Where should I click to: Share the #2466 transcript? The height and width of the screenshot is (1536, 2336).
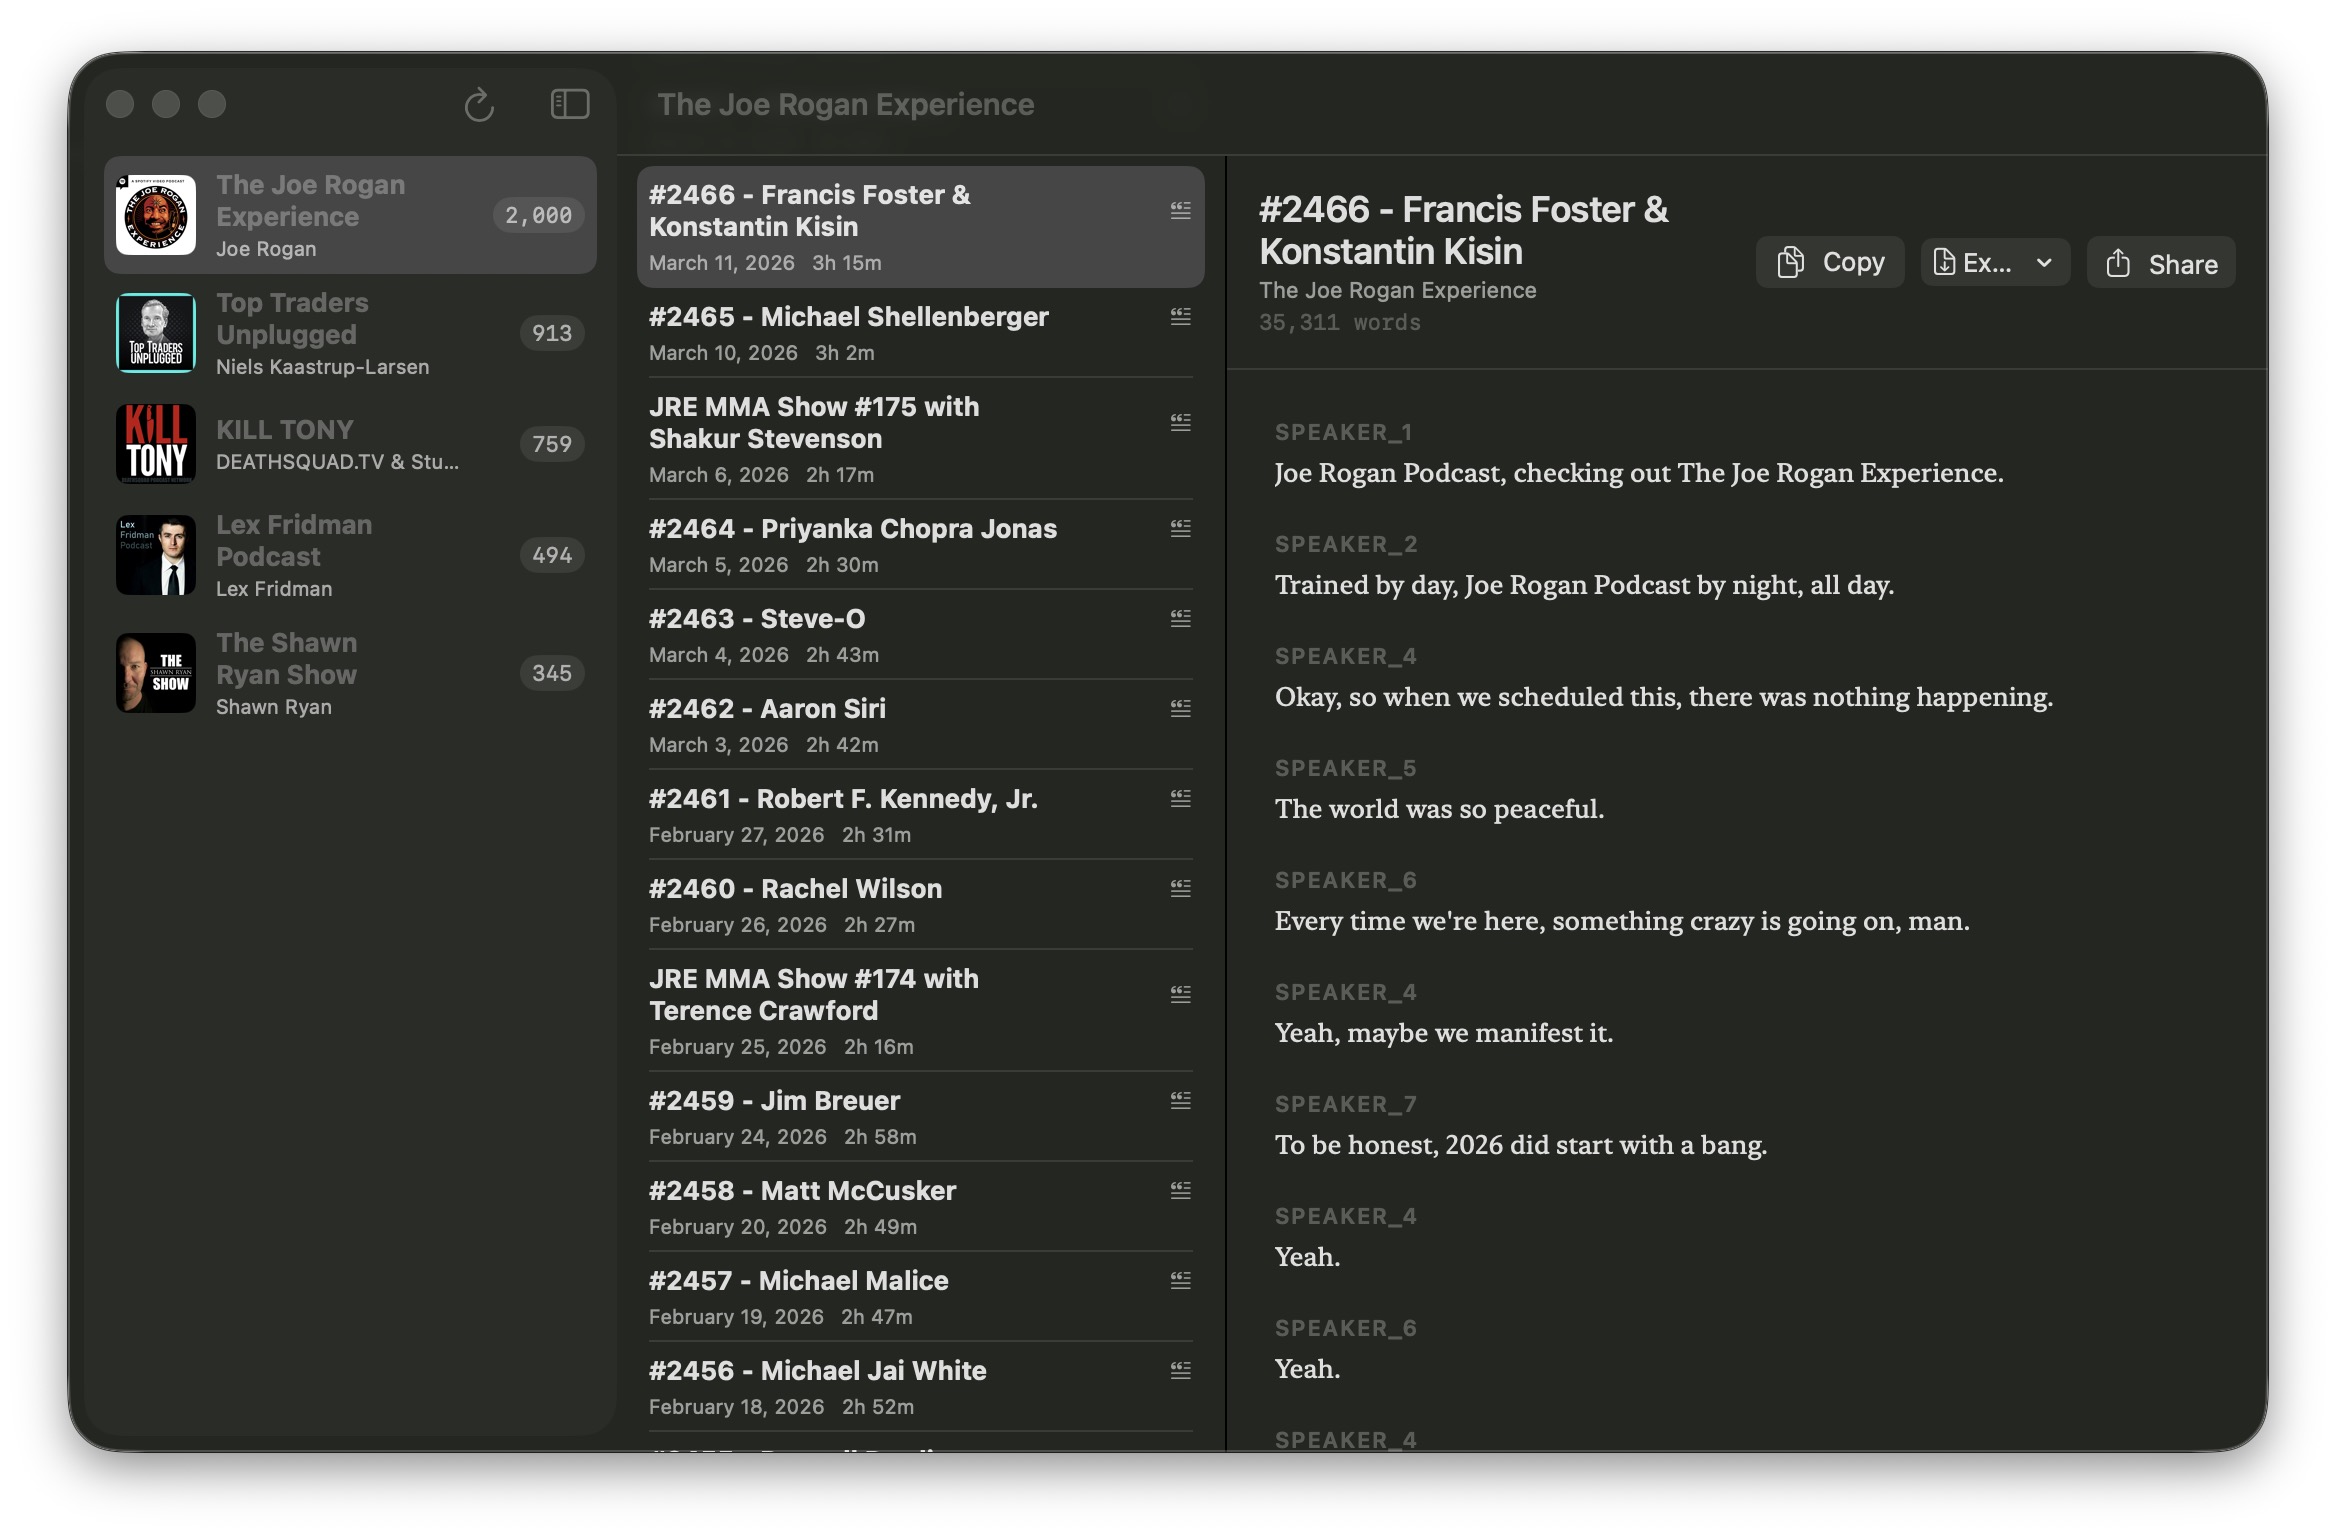click(2161, 263)
